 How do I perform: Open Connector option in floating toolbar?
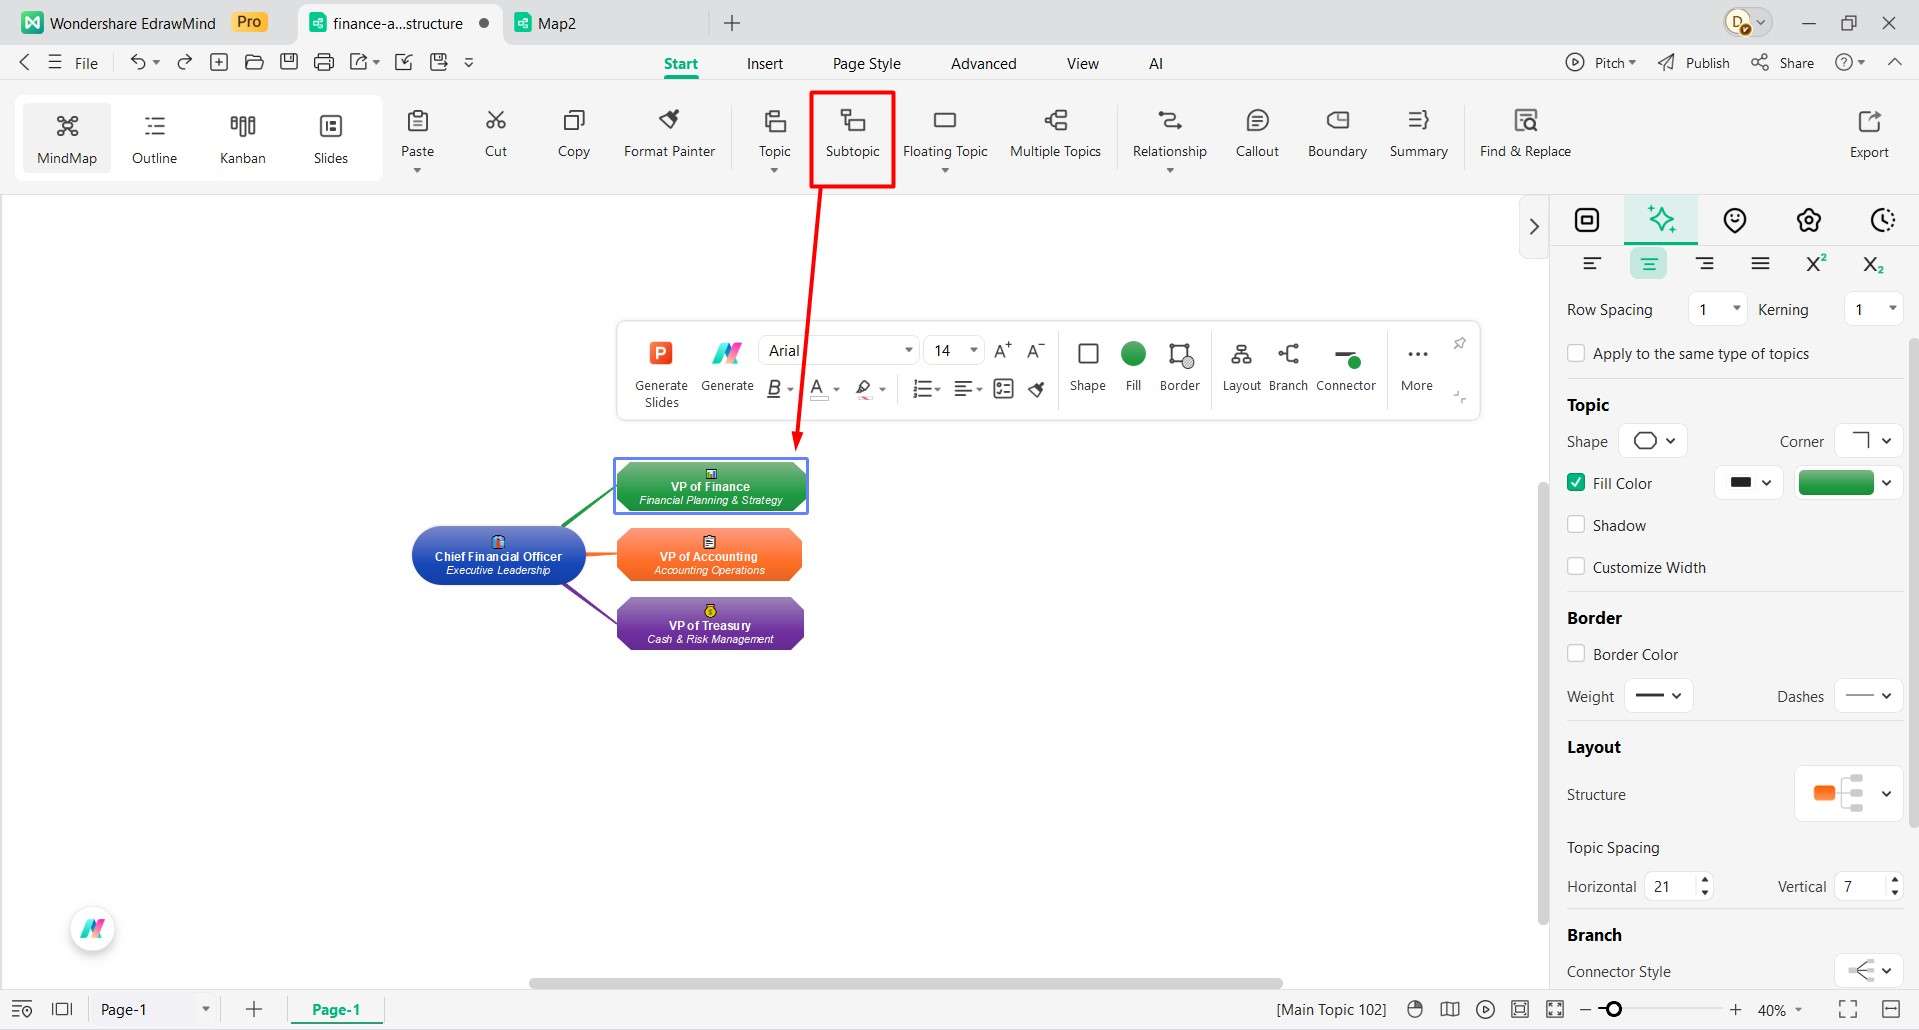(1346, 367)
